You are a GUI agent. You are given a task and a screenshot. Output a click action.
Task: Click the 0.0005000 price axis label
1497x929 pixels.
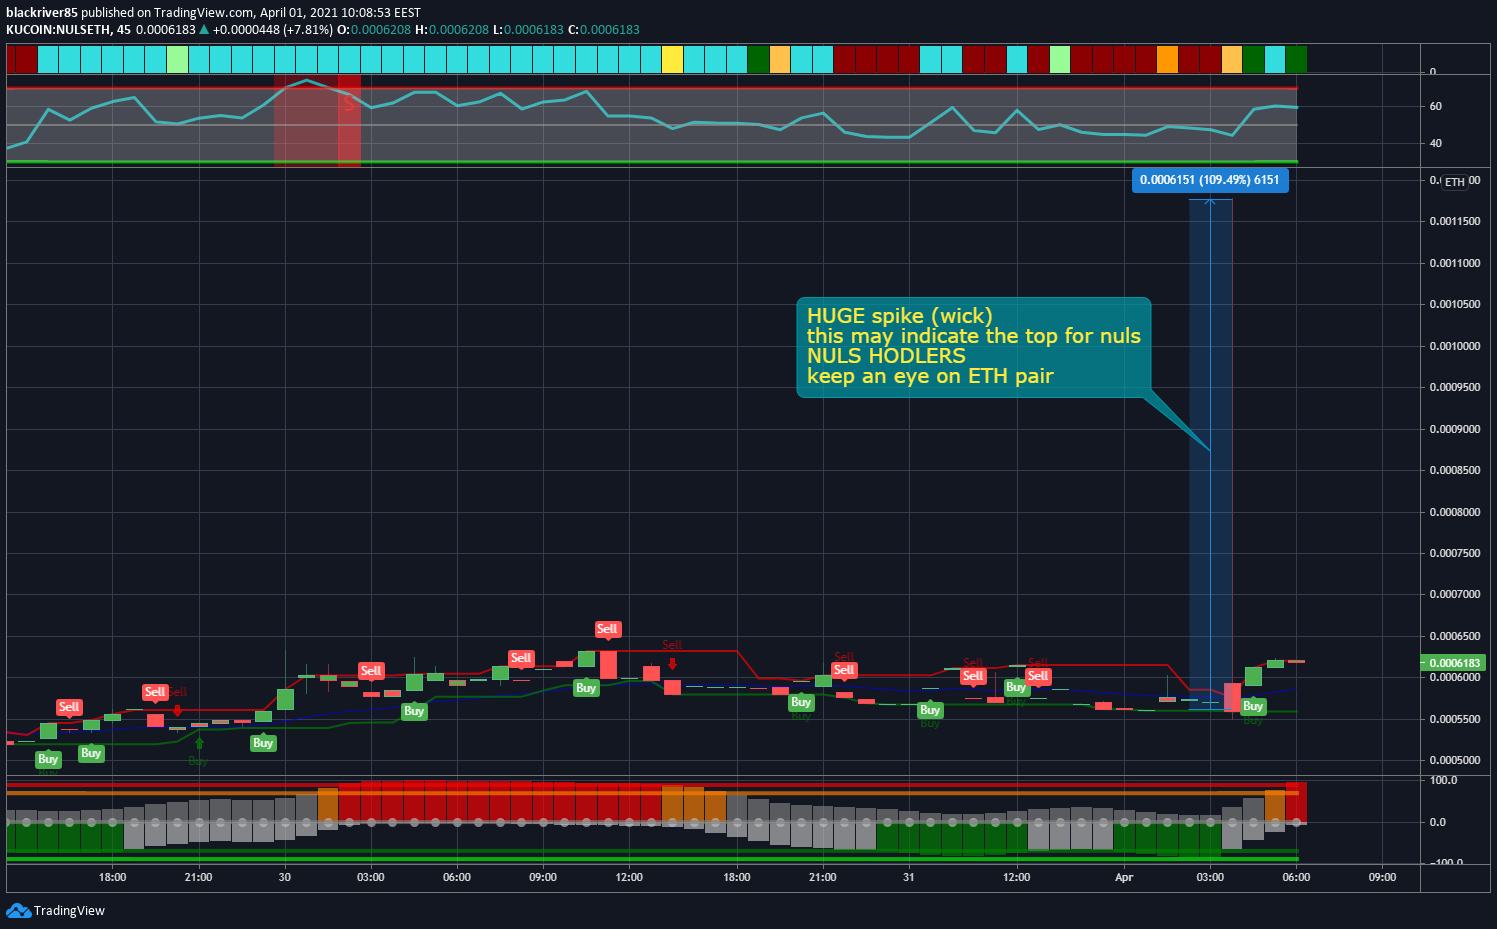click(x=1455, y=760)
